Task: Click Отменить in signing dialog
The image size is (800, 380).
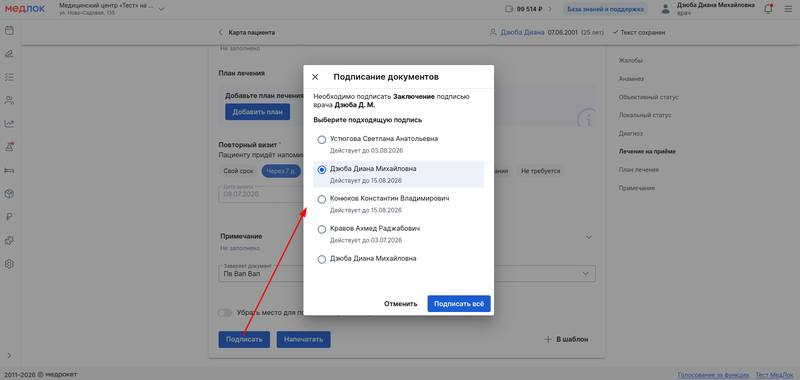Action: 401,303
